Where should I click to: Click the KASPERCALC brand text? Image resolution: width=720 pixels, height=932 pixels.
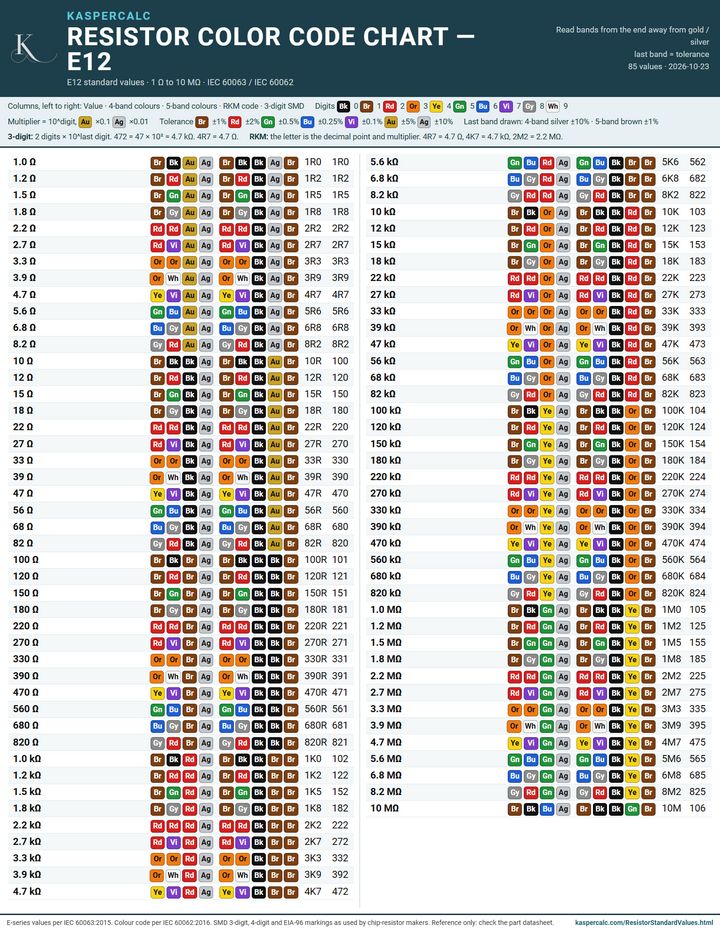[109, 15]
